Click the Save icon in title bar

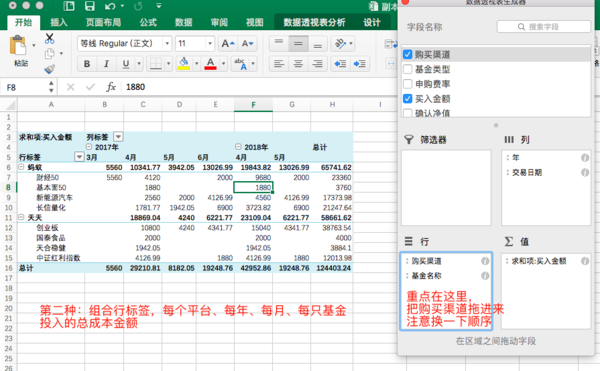point(90,6)
